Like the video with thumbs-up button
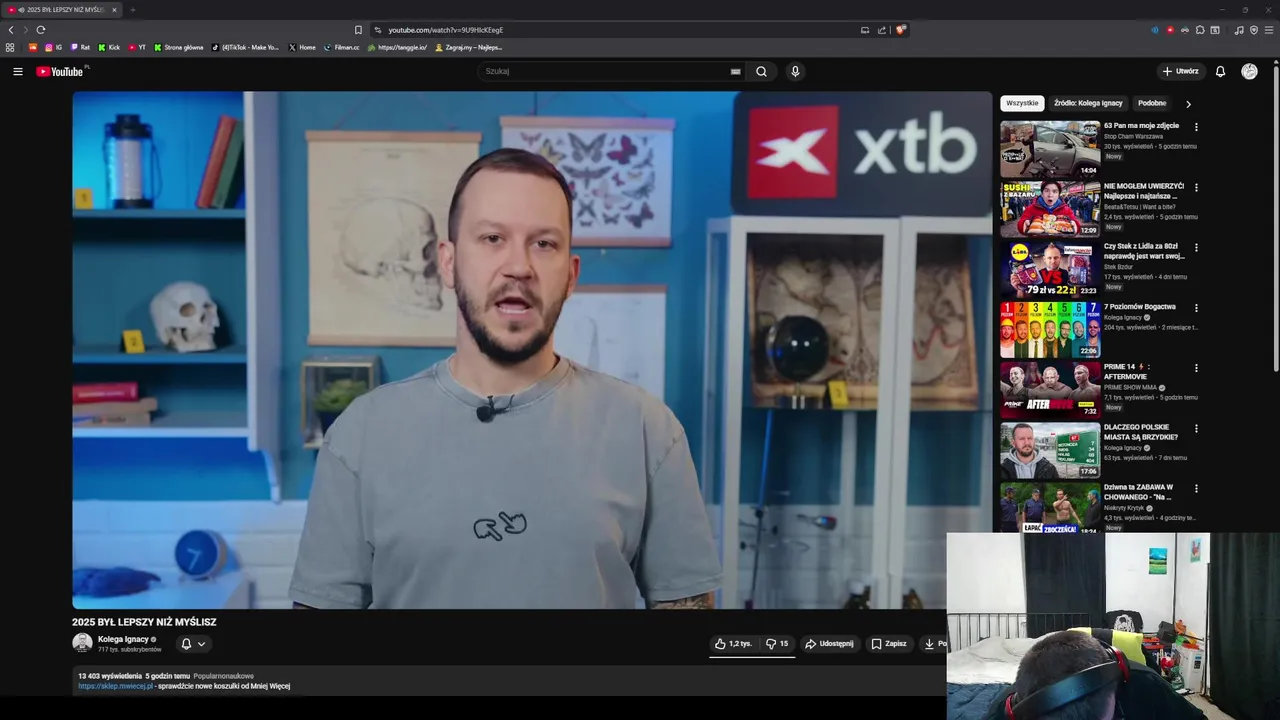 pos(733,644)
